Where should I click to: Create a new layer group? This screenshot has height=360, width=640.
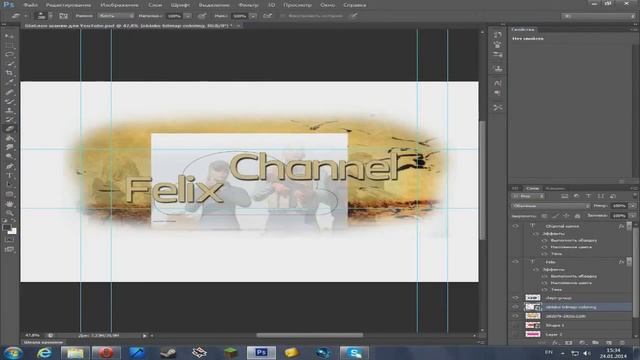pyautogui.click(x=596, y=342)
